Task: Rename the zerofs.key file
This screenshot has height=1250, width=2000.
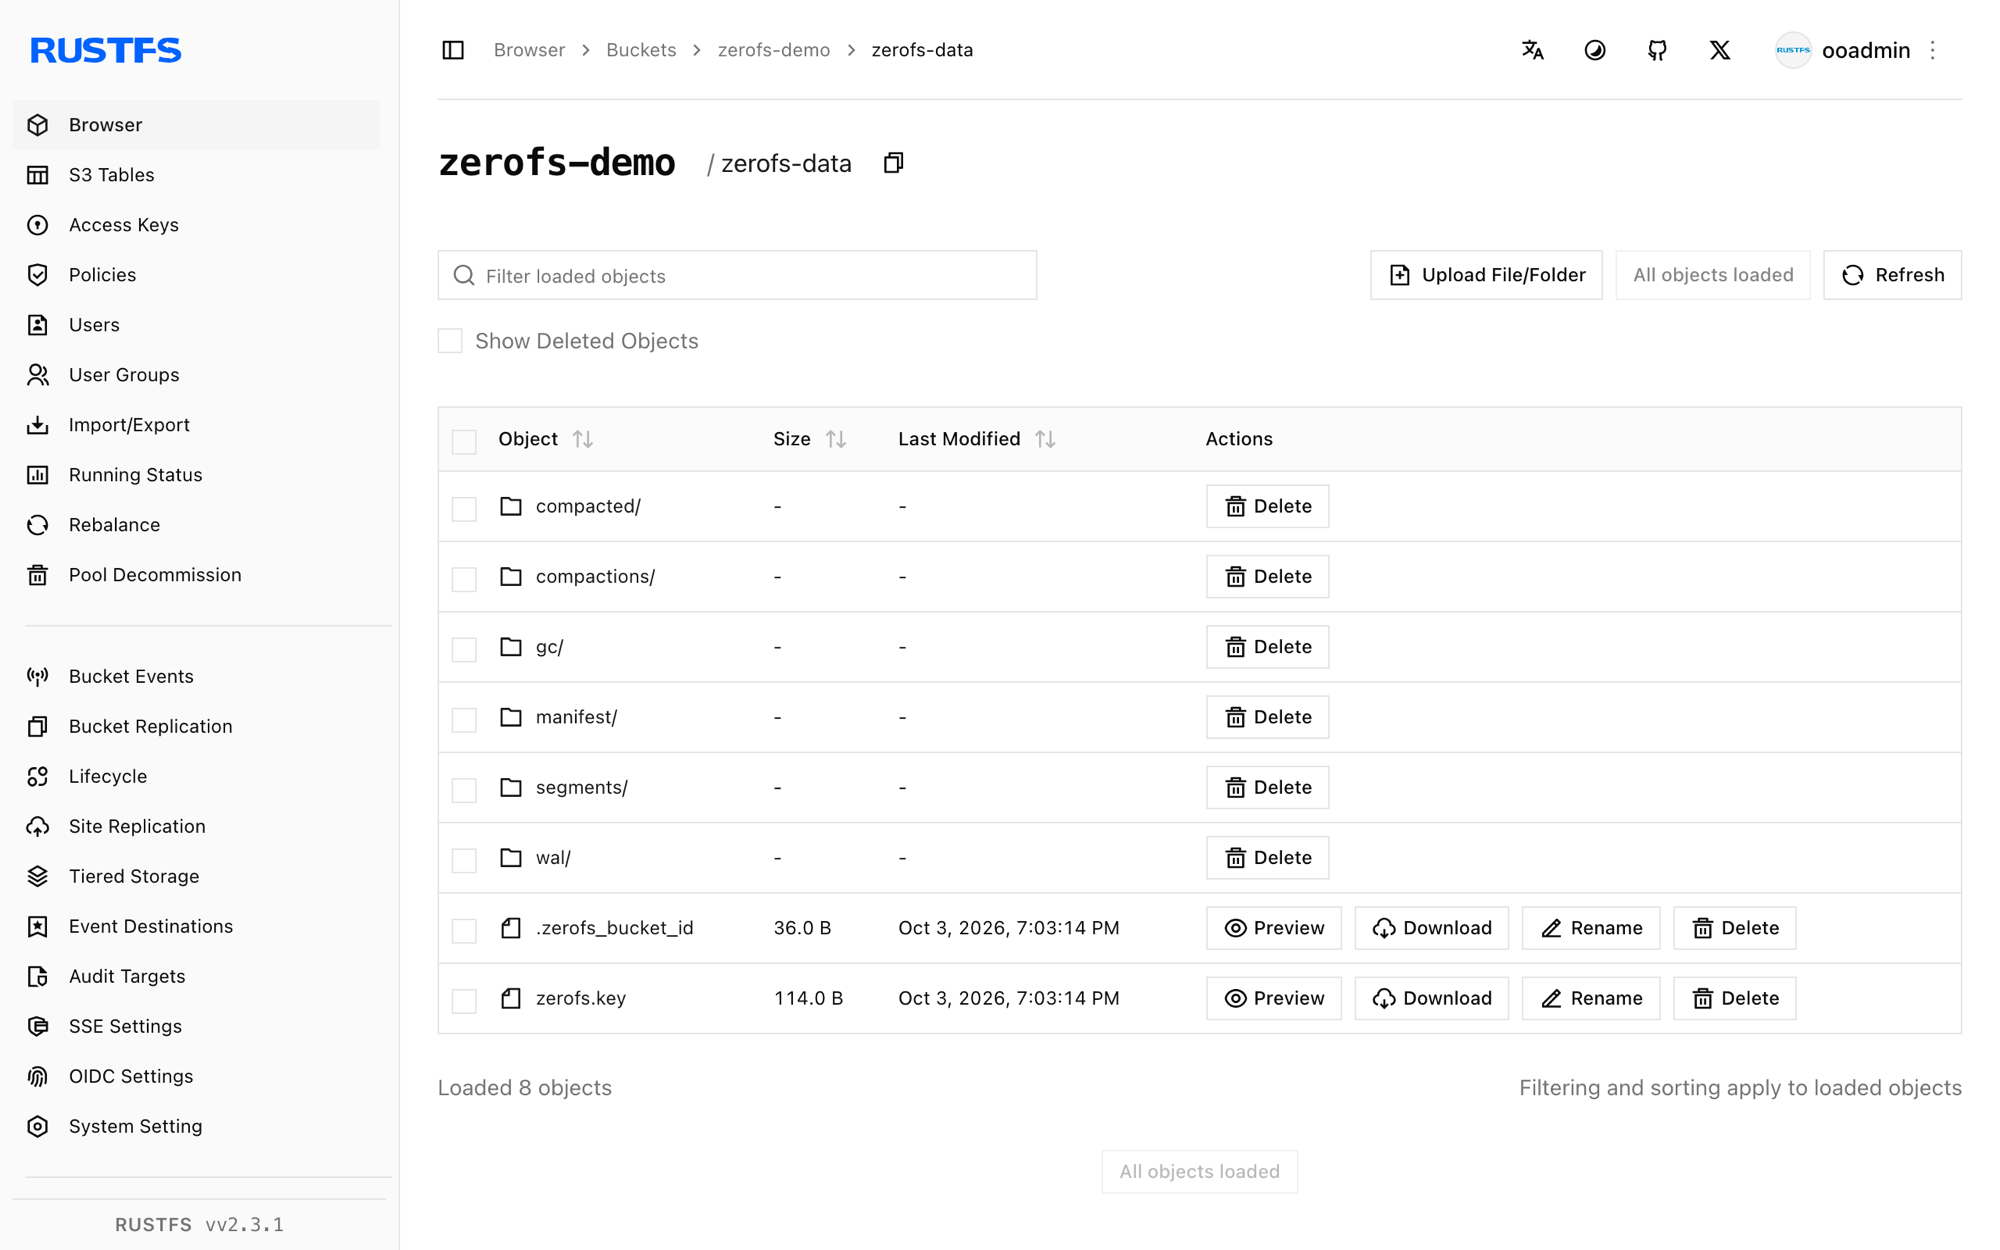Action: point(1591,998)
